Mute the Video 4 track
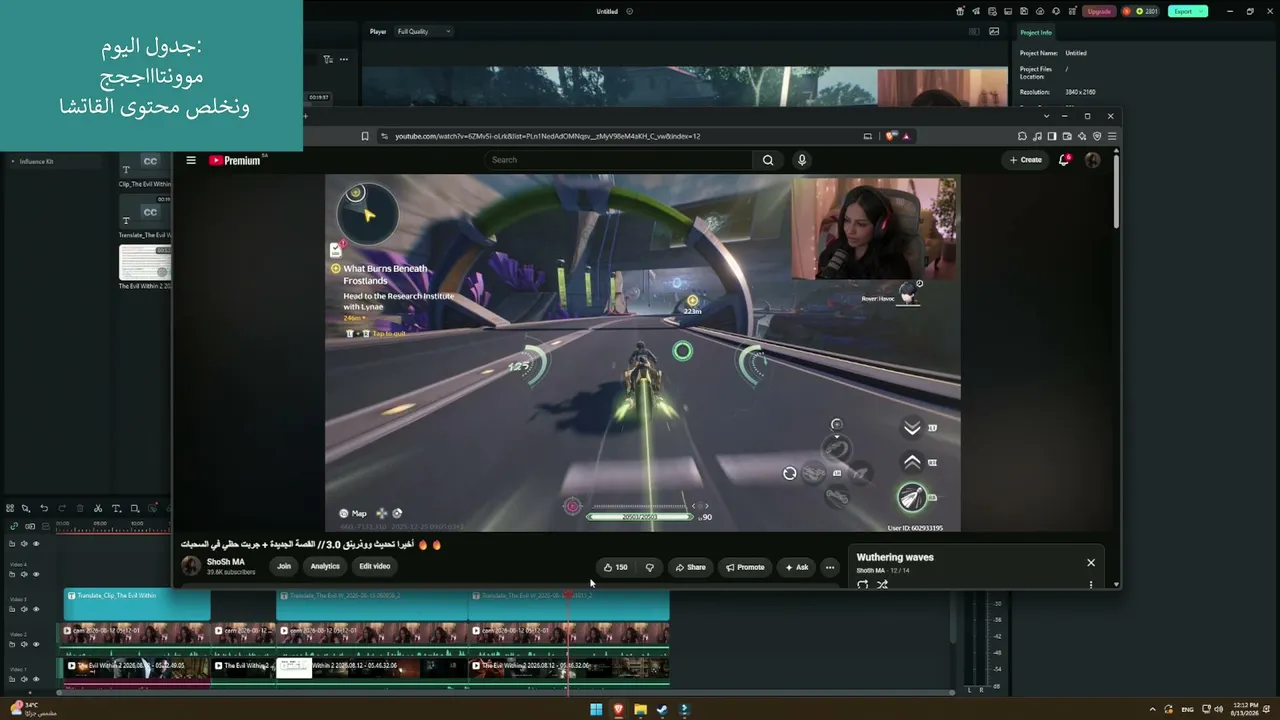1280x720 pixels. point(24,573)
